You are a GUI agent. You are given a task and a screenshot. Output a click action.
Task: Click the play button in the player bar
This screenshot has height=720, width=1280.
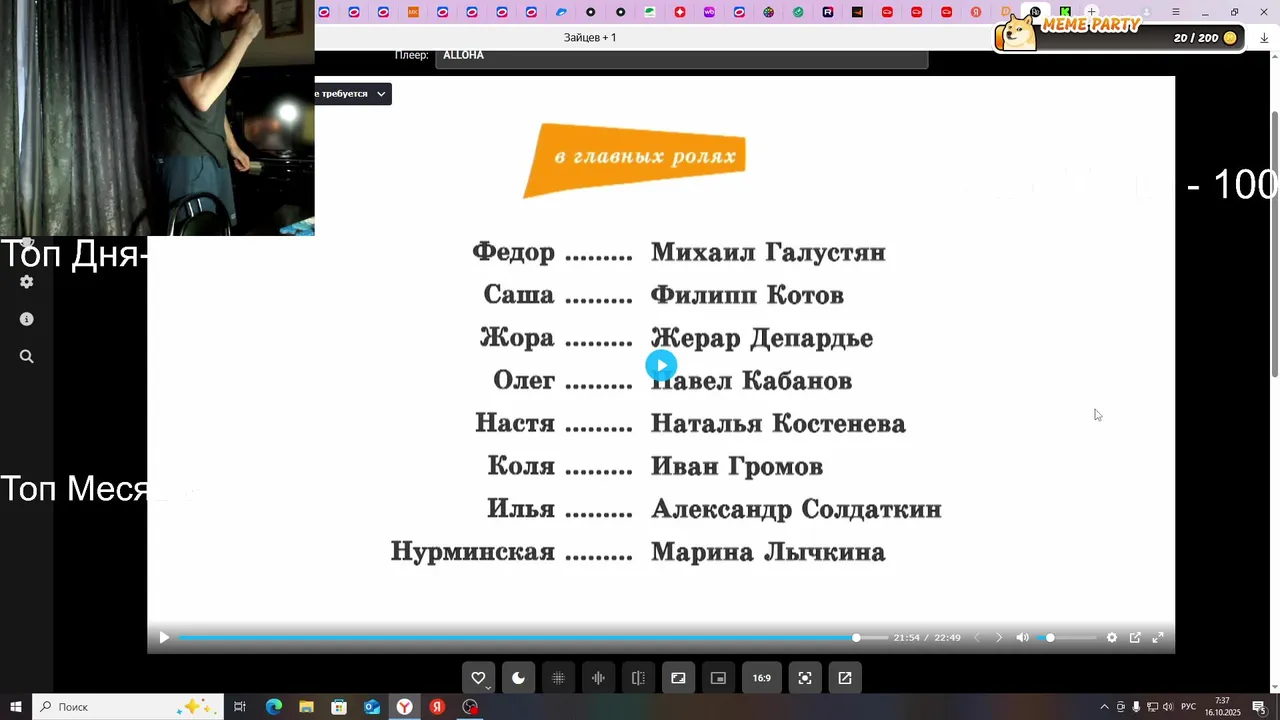tap(164, 638)
